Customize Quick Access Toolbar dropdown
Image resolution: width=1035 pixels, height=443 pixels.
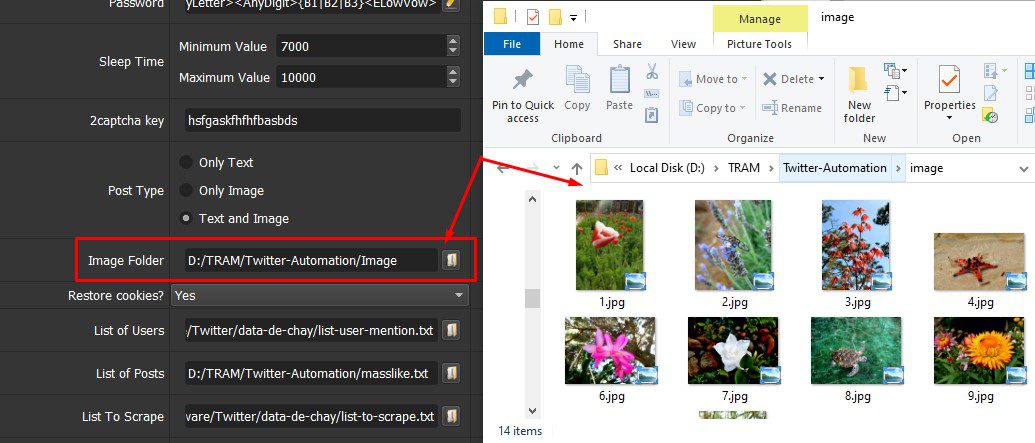(573, 17)
